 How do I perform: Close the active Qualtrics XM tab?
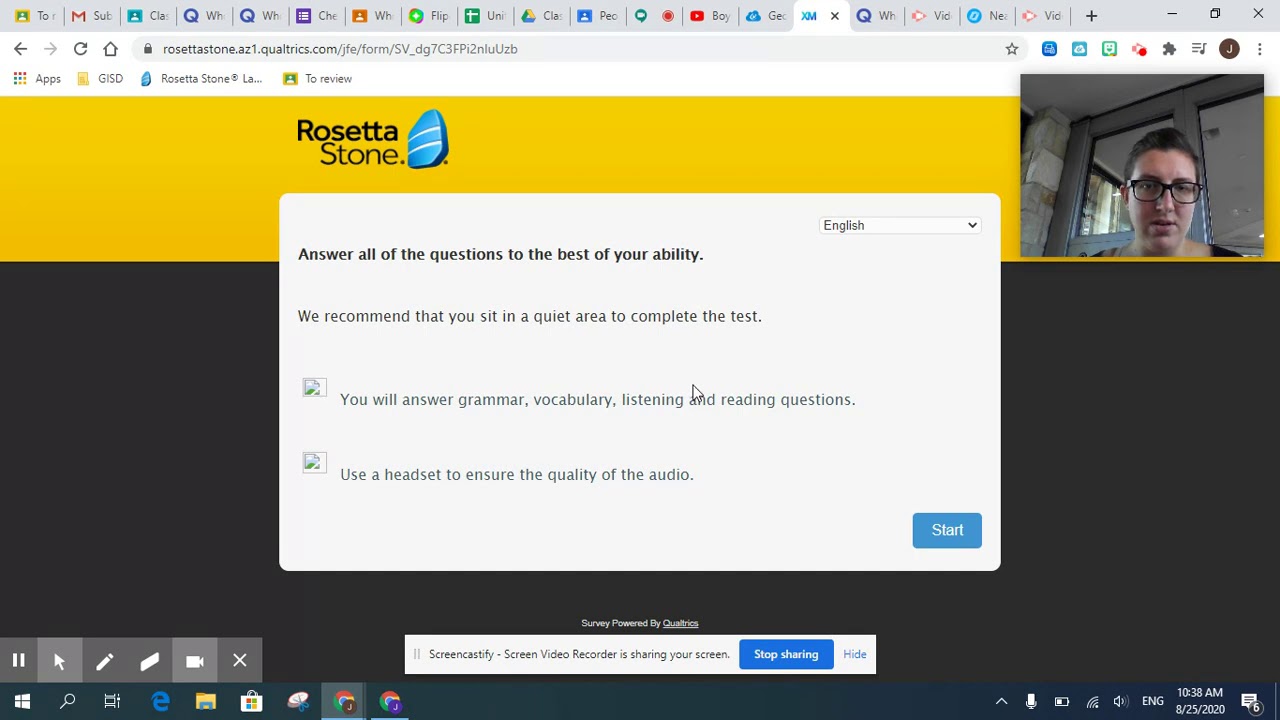[x=835, y=16]
